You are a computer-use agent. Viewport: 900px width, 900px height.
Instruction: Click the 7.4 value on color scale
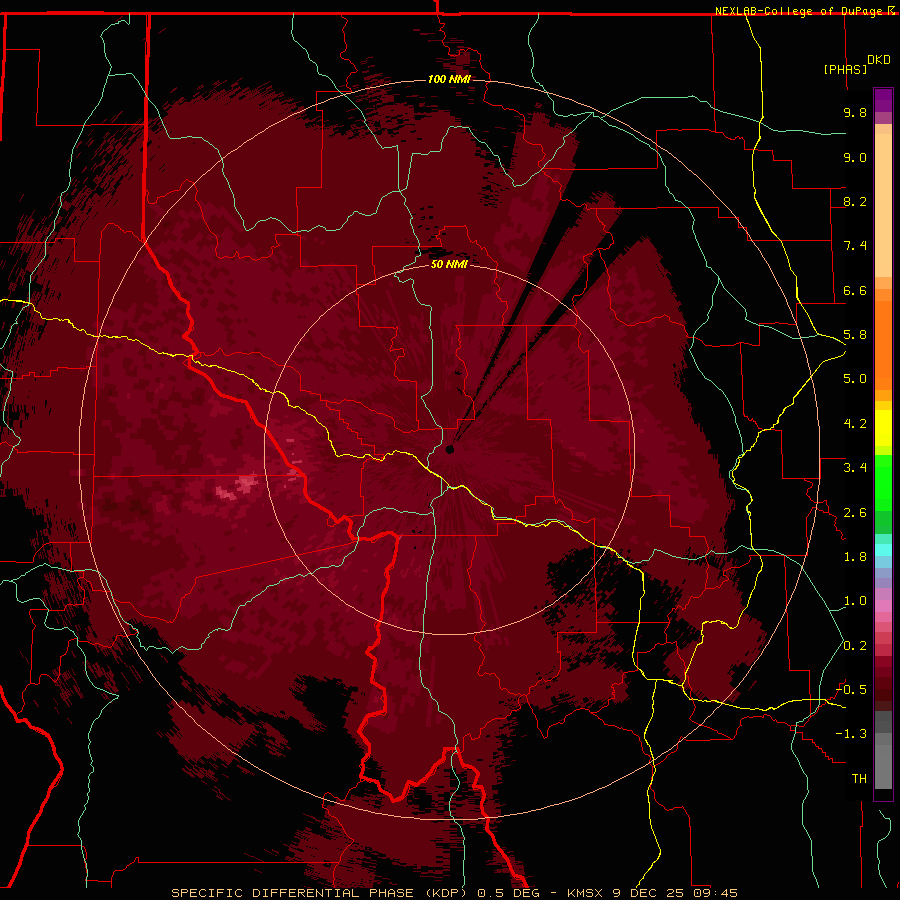855,246
